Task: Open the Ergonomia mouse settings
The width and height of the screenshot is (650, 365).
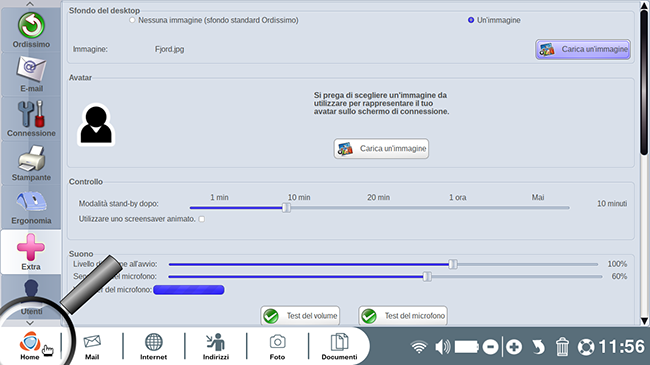Action: point(31,207)
